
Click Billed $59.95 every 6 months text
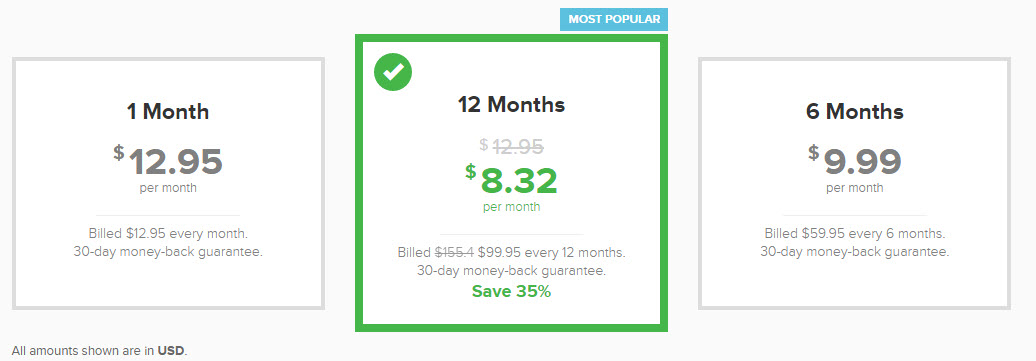tap(854, 233)
